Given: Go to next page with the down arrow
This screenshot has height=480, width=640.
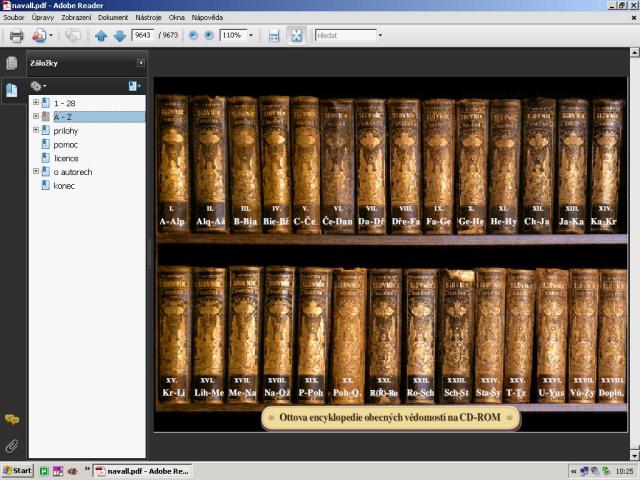Looking at the screenshot, I should tap(120, 36).
